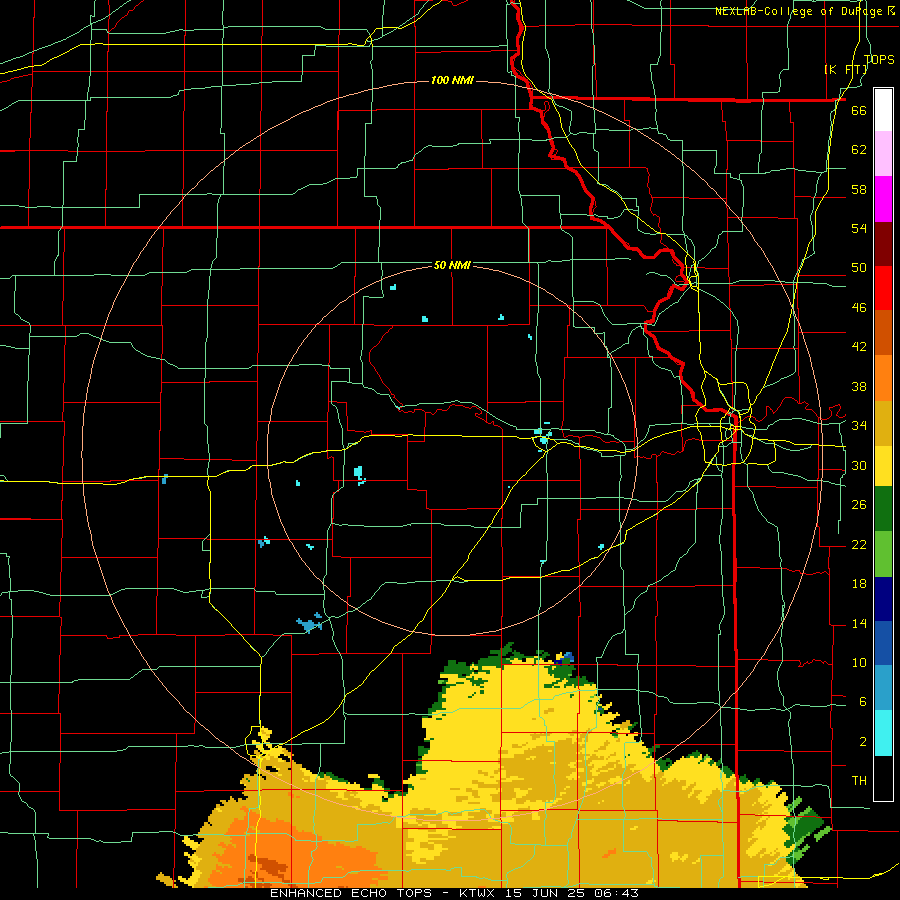Pick the navy blue legend swatch
Screen dimensions: 900x900
click(883, 599)
